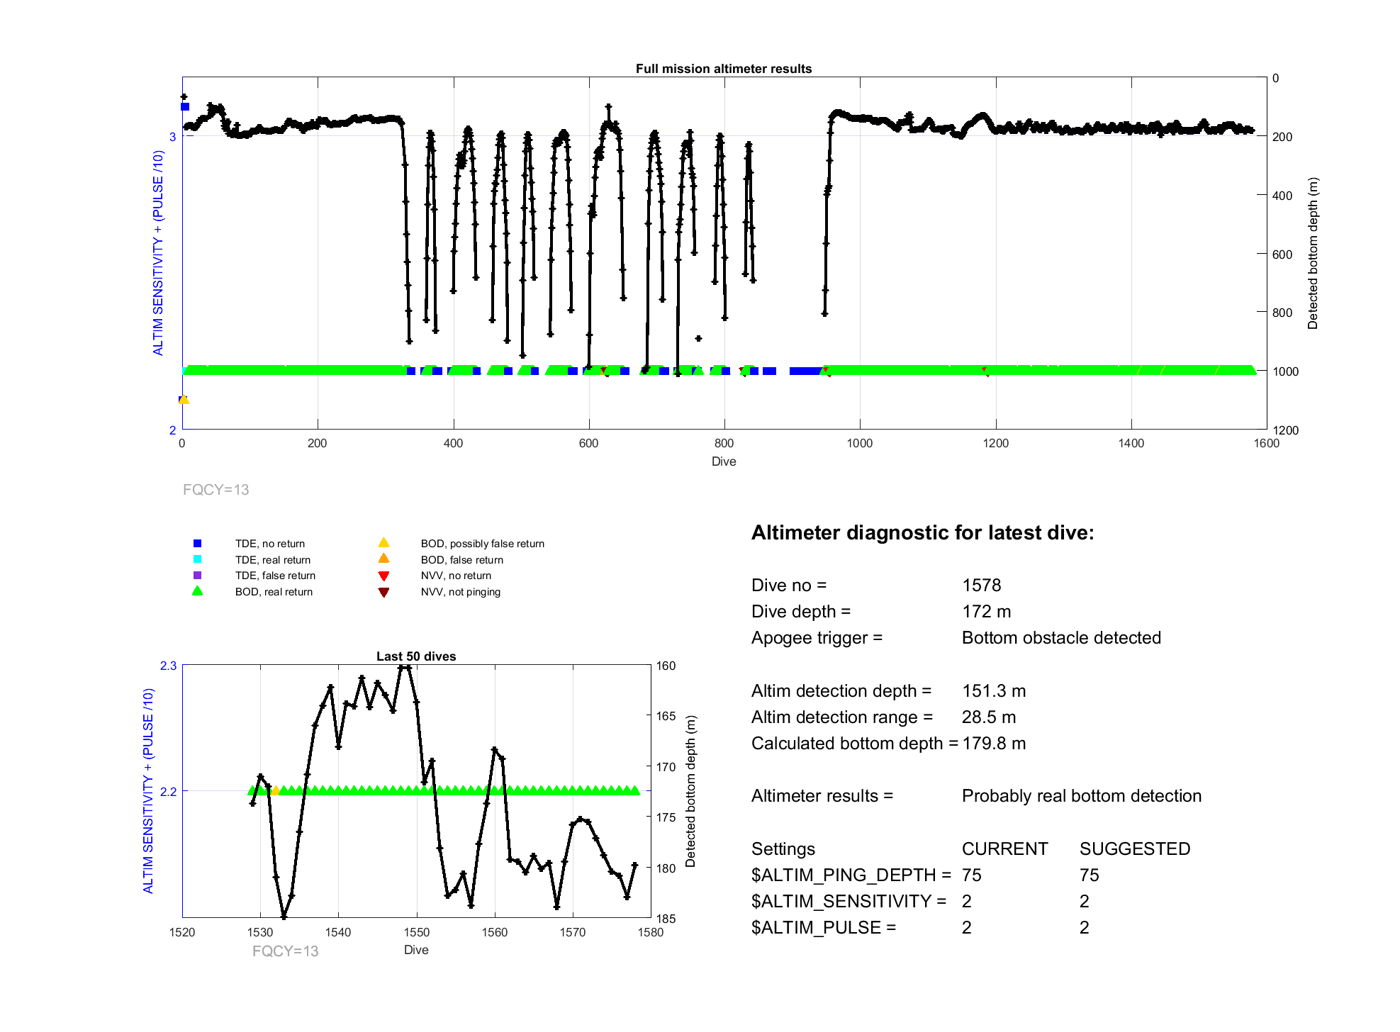Image resolution: width=1400 pixels, height=1032 pixels.
Task: Click the 1550 tick on Last 50 dives x-axis
Action: point(416,932)
